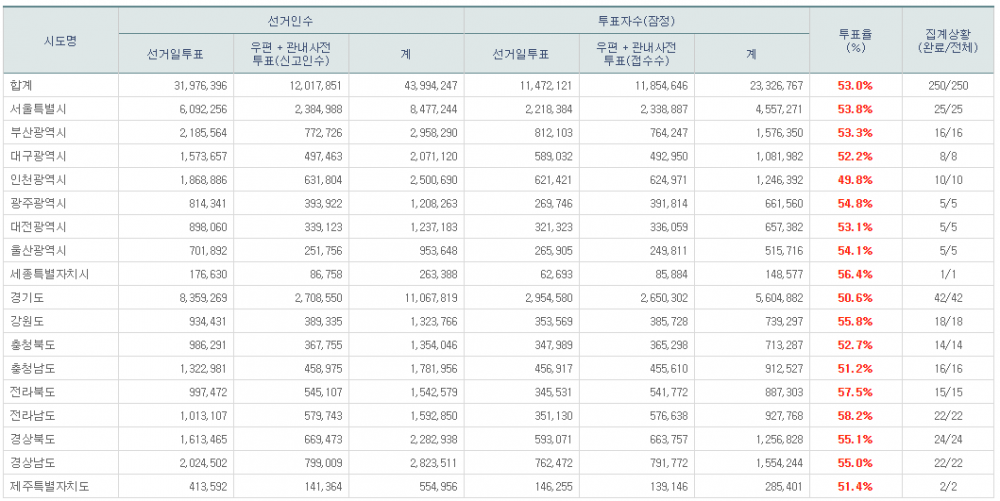The image size is (1000, 501).
Task: Click the 250/250 tally status cell
Action: pos(950,86)
